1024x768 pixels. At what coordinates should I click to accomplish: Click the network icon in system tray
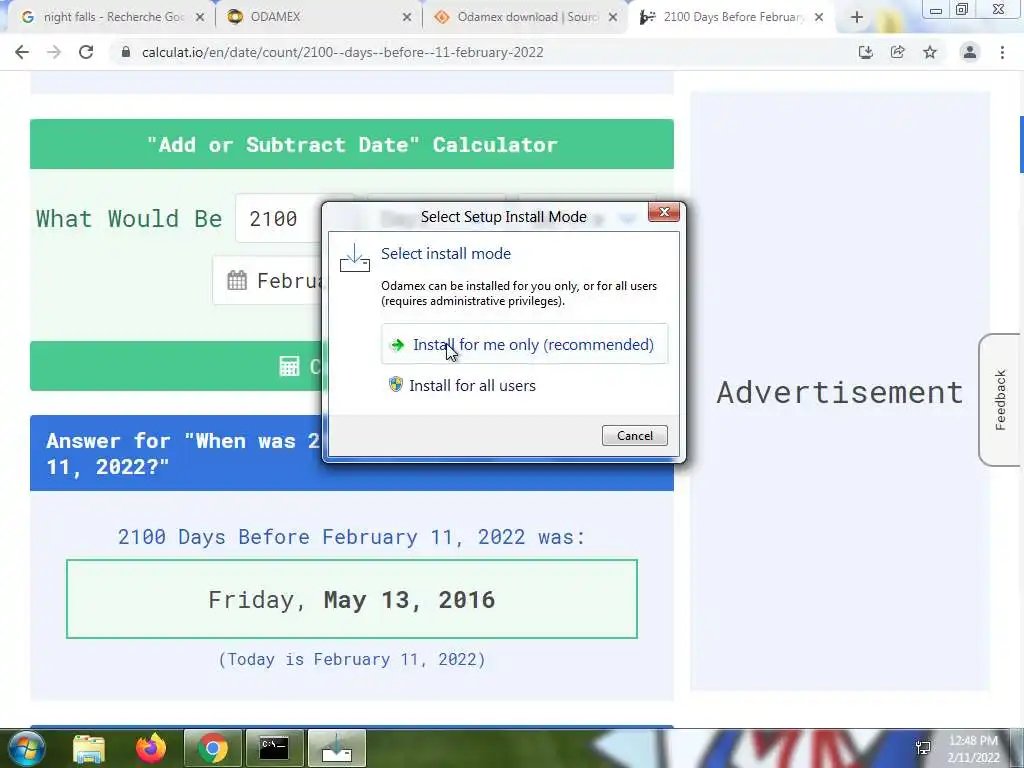(923, 748)
